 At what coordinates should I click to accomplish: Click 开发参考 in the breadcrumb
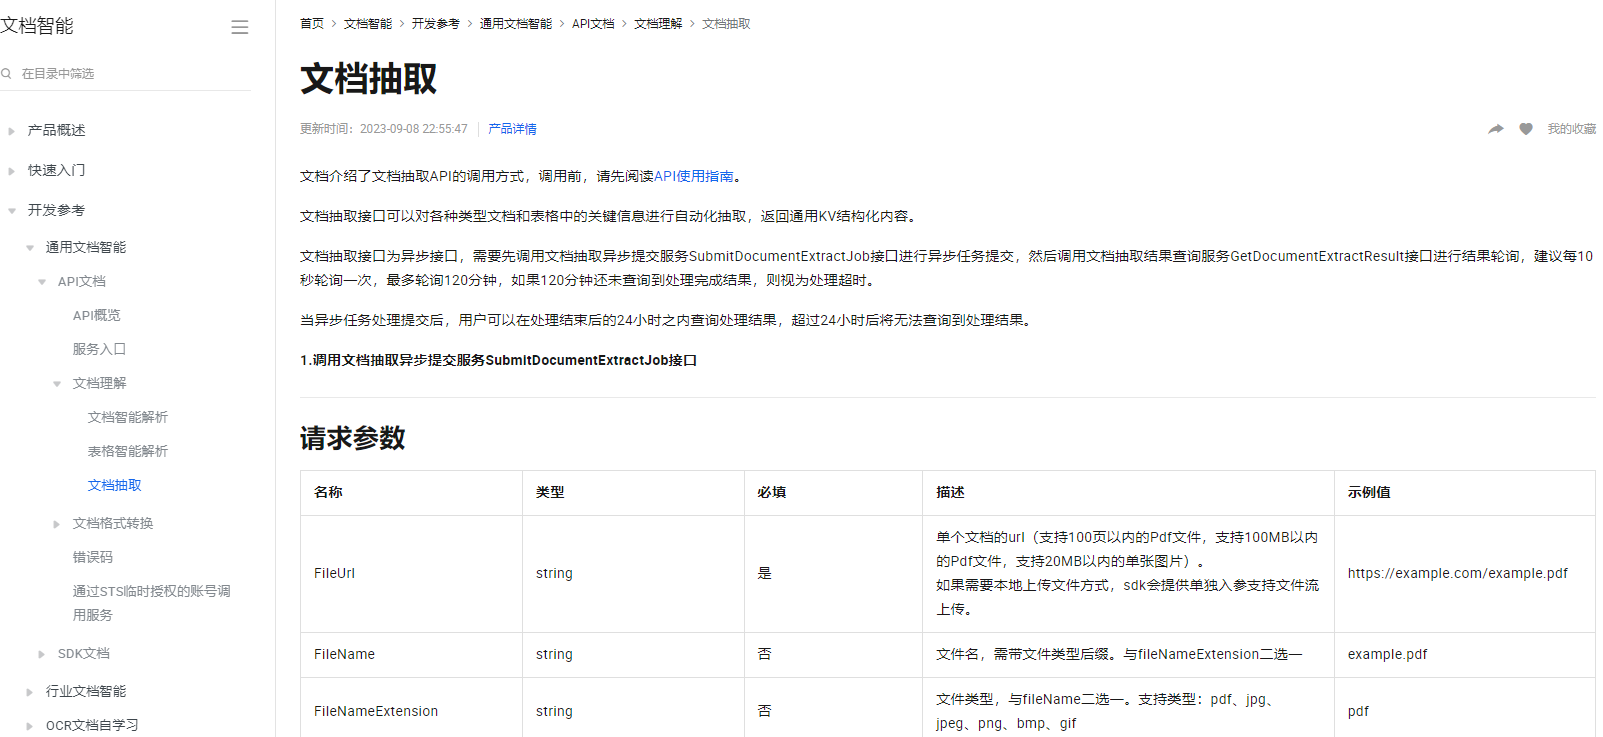coord(436,24)
